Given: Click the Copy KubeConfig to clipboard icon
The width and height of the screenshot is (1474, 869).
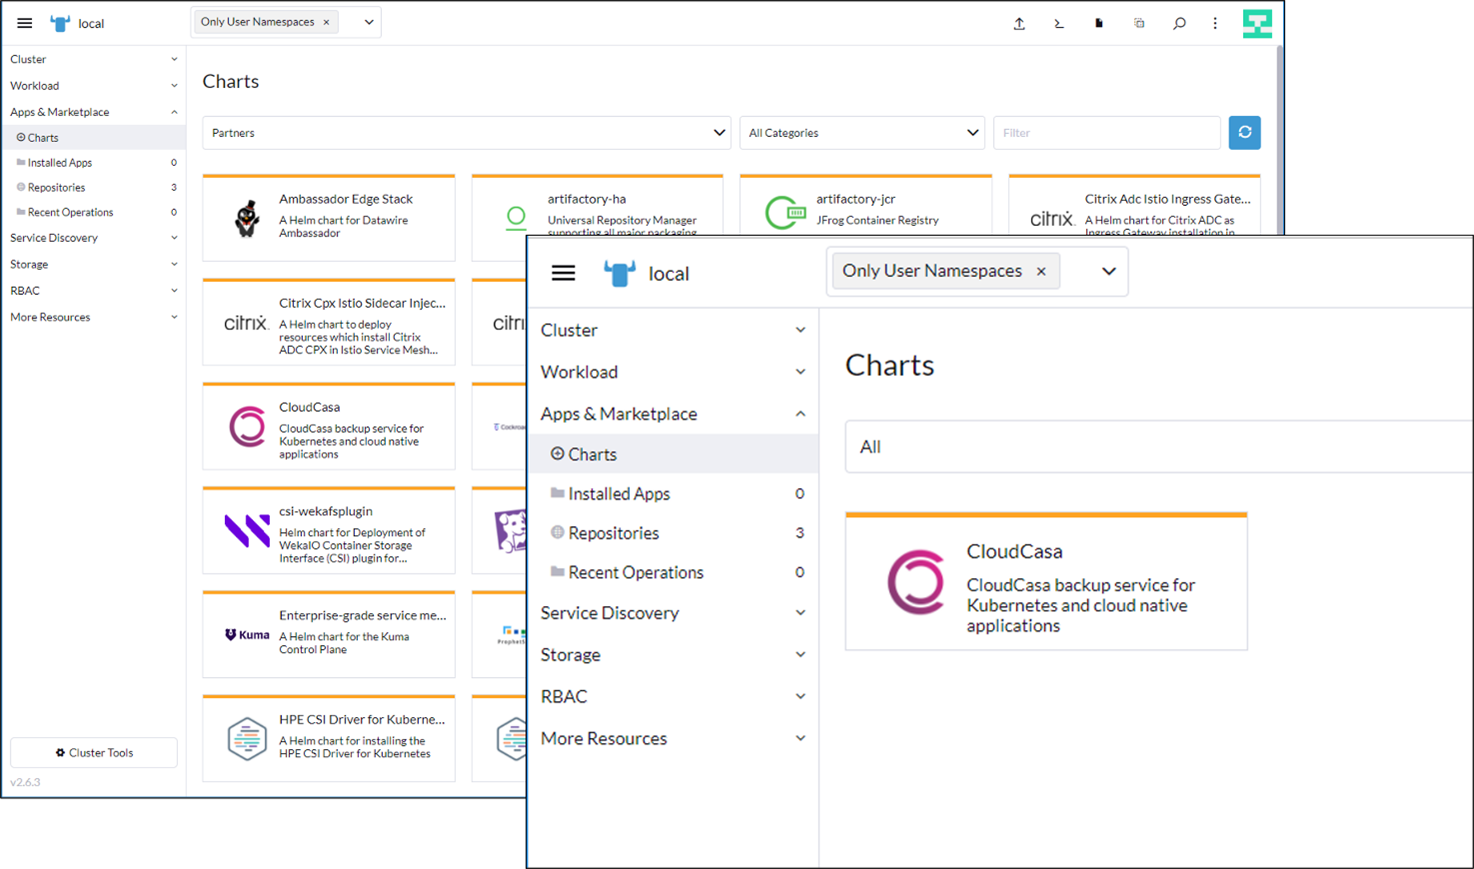Looking at the screenshot, I should click(x=1139, y=23).
